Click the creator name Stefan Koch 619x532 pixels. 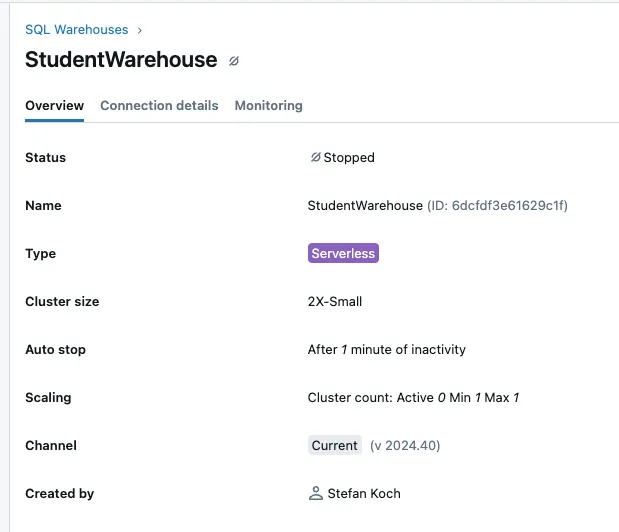point(364,493)
